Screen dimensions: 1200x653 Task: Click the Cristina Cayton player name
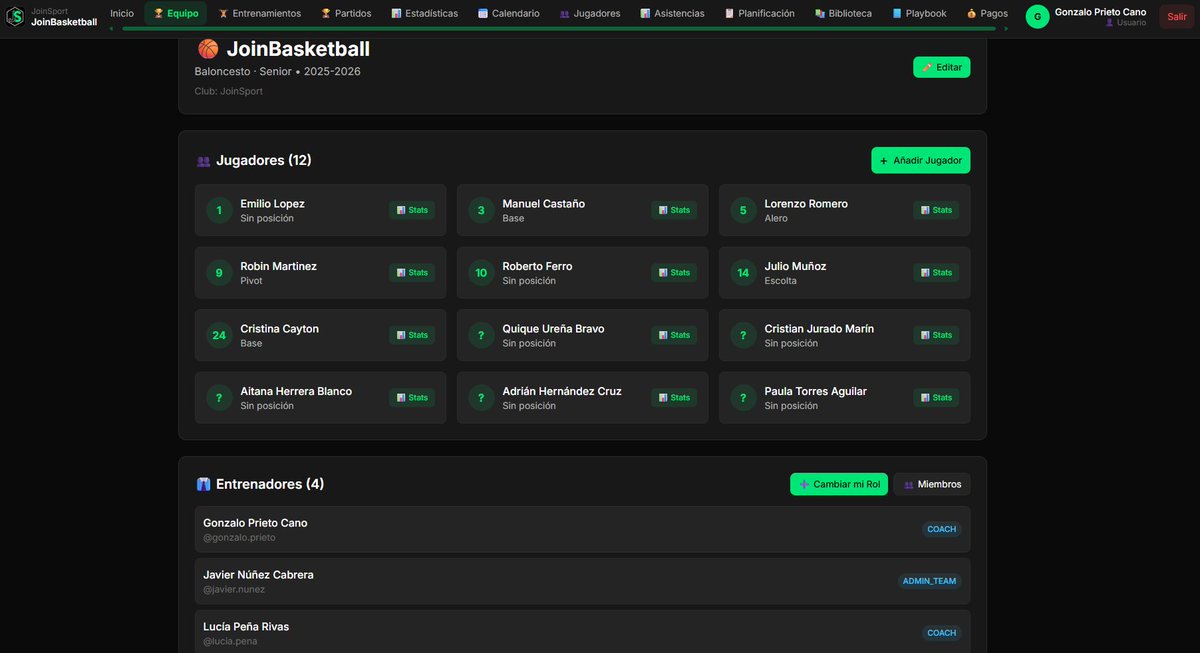click(279, 328)
